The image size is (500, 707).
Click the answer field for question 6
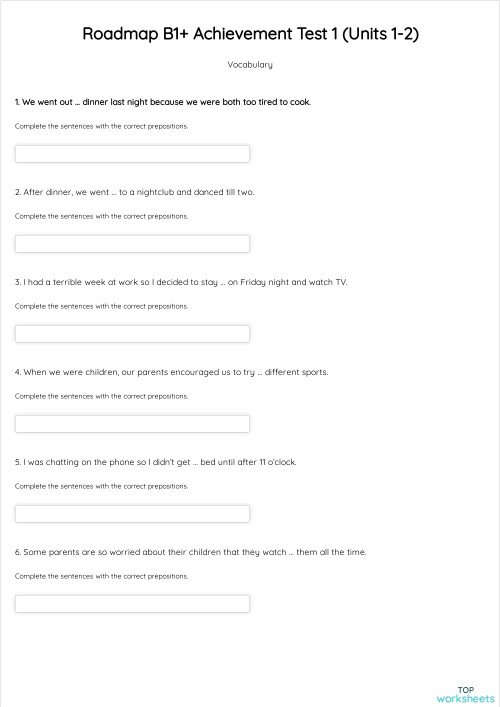pyautogui.click(x=132, y=604)
